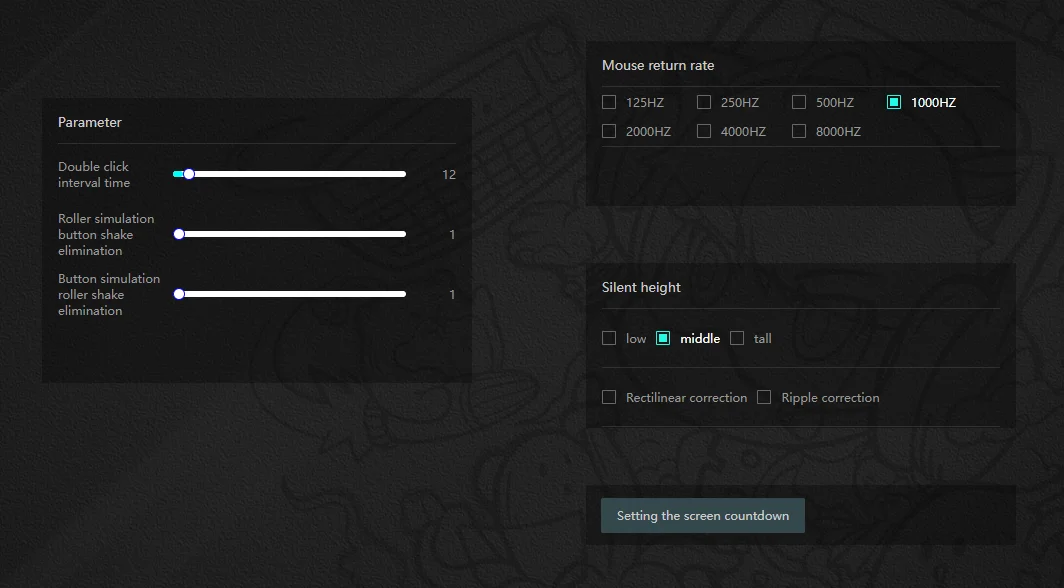The width and height of the screenshot is (1064, 588).
Task: Toggle the 1000HZ return rate checkbox
Action: tap(894, 102)
